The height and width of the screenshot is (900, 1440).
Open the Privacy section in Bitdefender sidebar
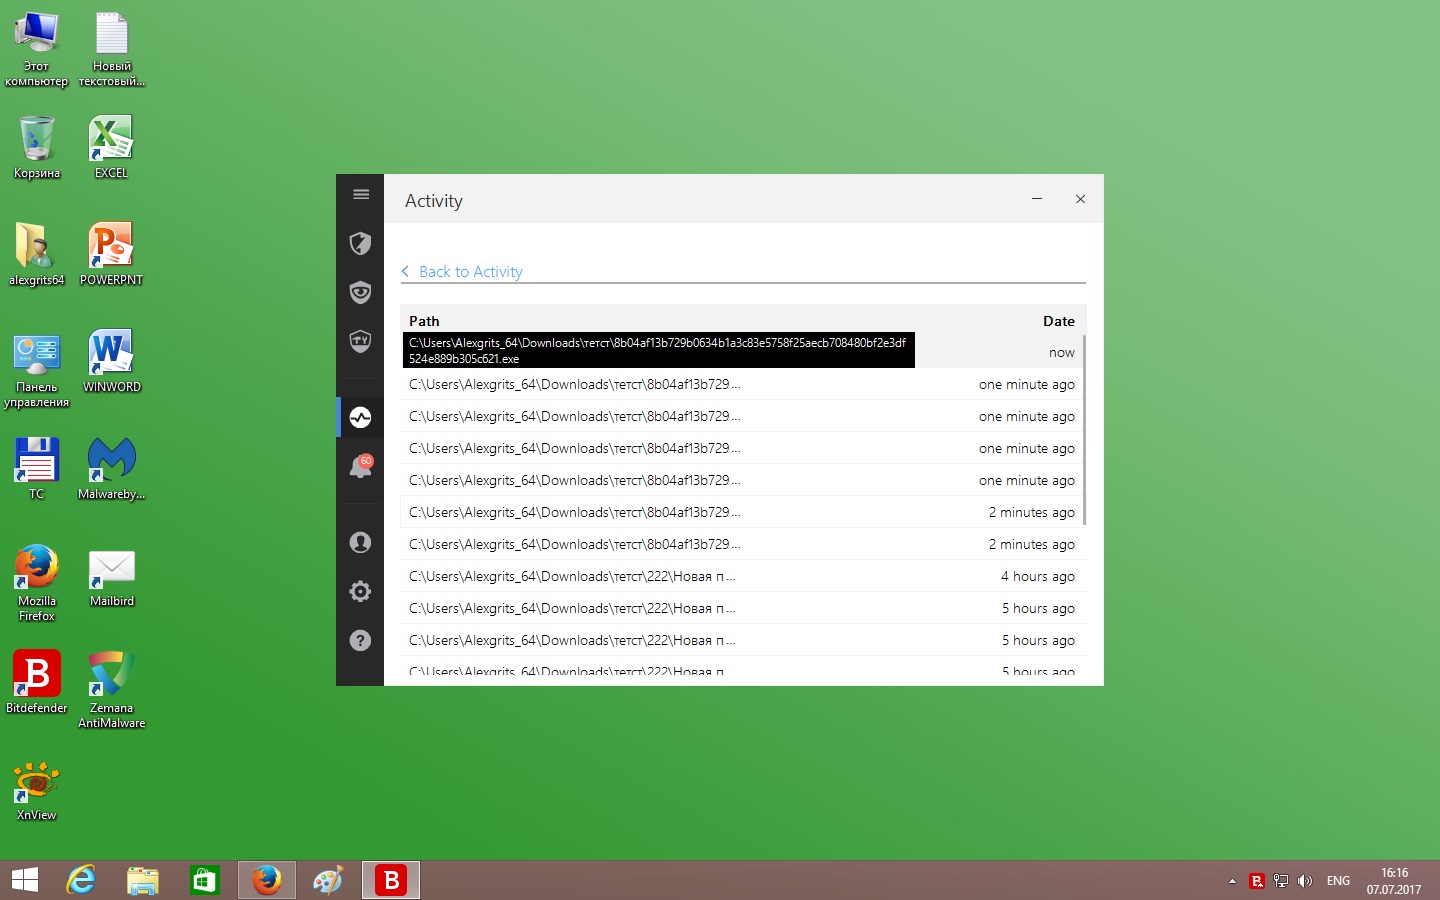pos(360,292)
